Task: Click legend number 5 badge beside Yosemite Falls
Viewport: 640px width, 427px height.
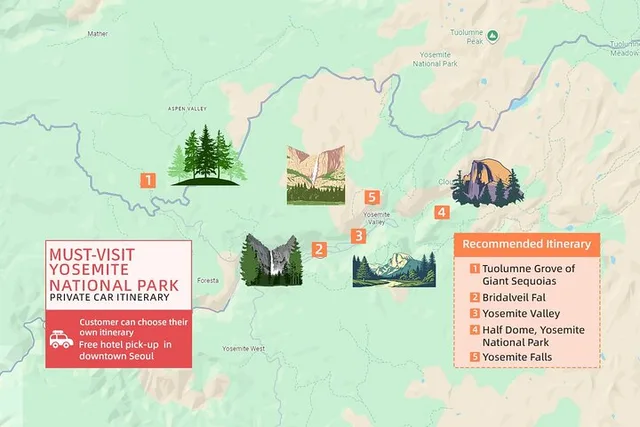Action: (474, 357)
